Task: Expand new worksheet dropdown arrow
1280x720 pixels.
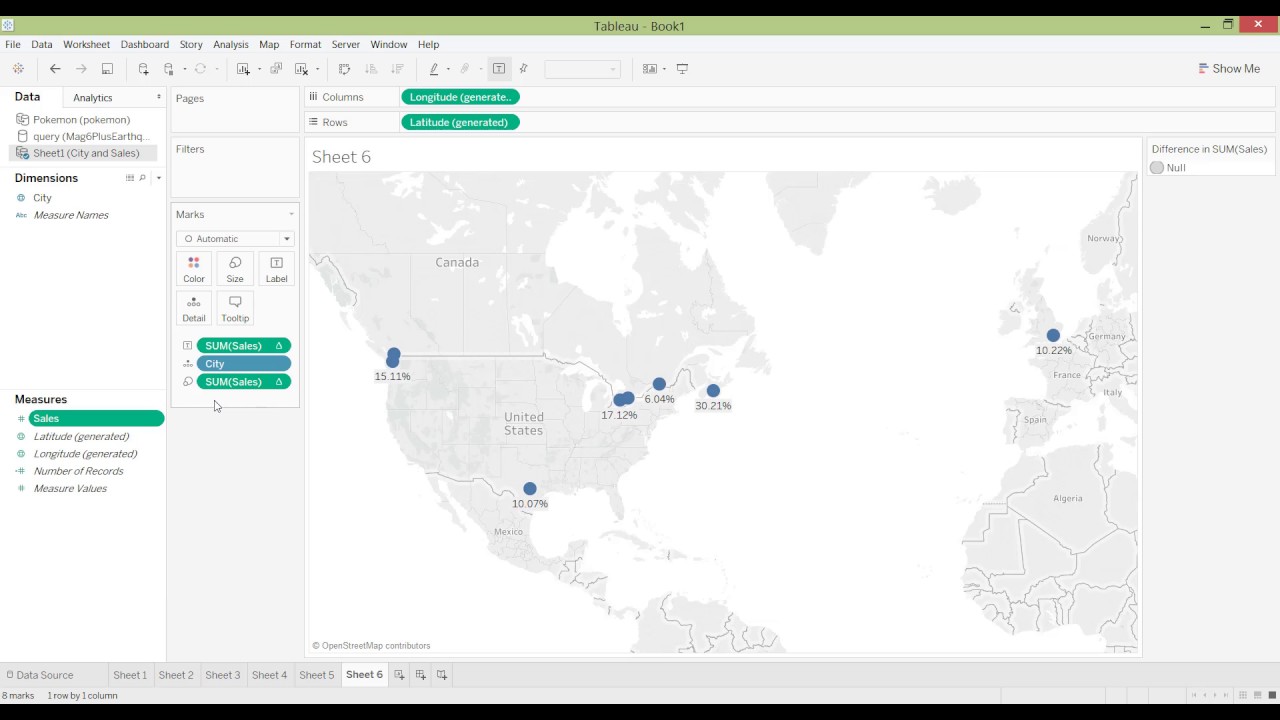Action: 259,69
